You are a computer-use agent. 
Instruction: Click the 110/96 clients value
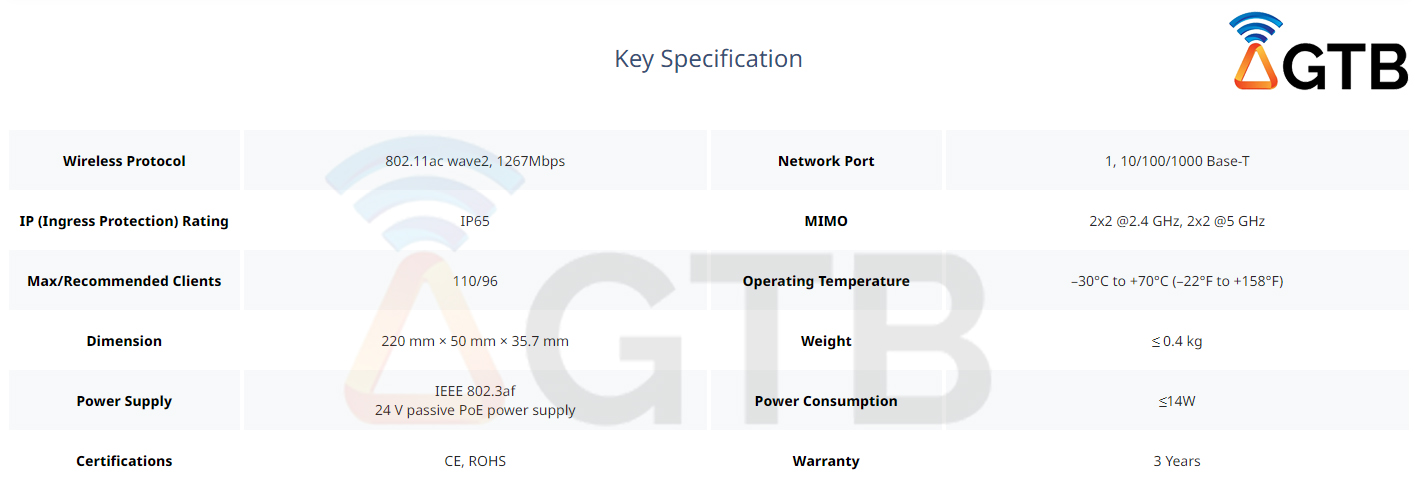click(475, 281)
